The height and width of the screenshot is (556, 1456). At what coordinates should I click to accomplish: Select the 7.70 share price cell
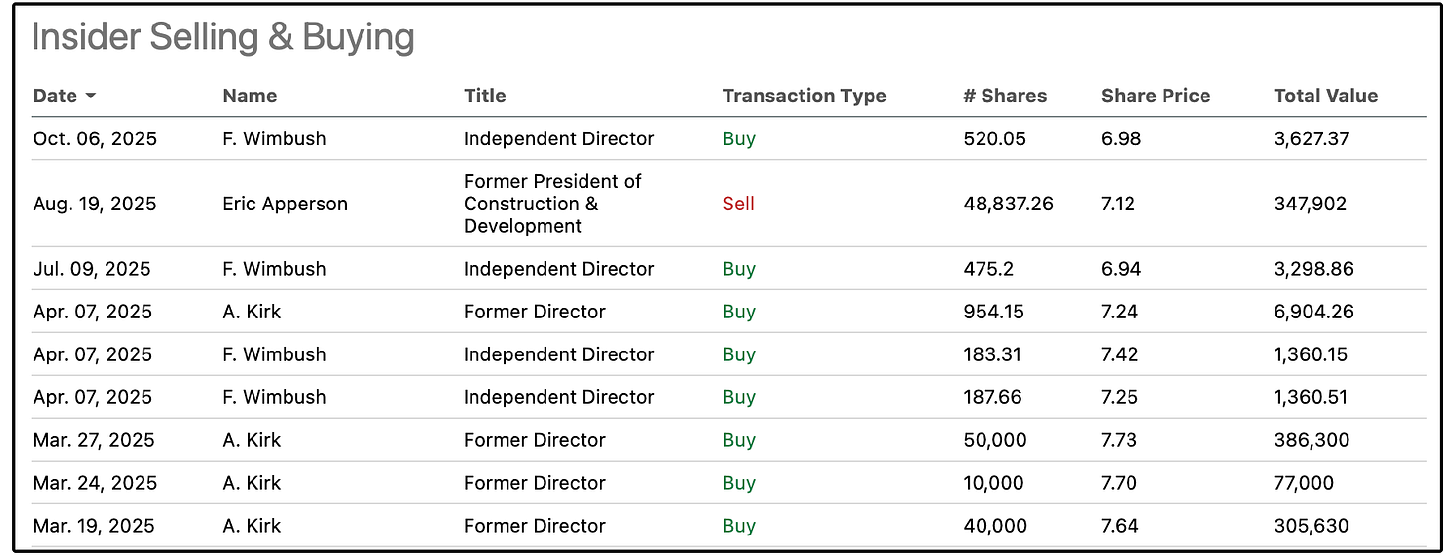(1120, 483)
